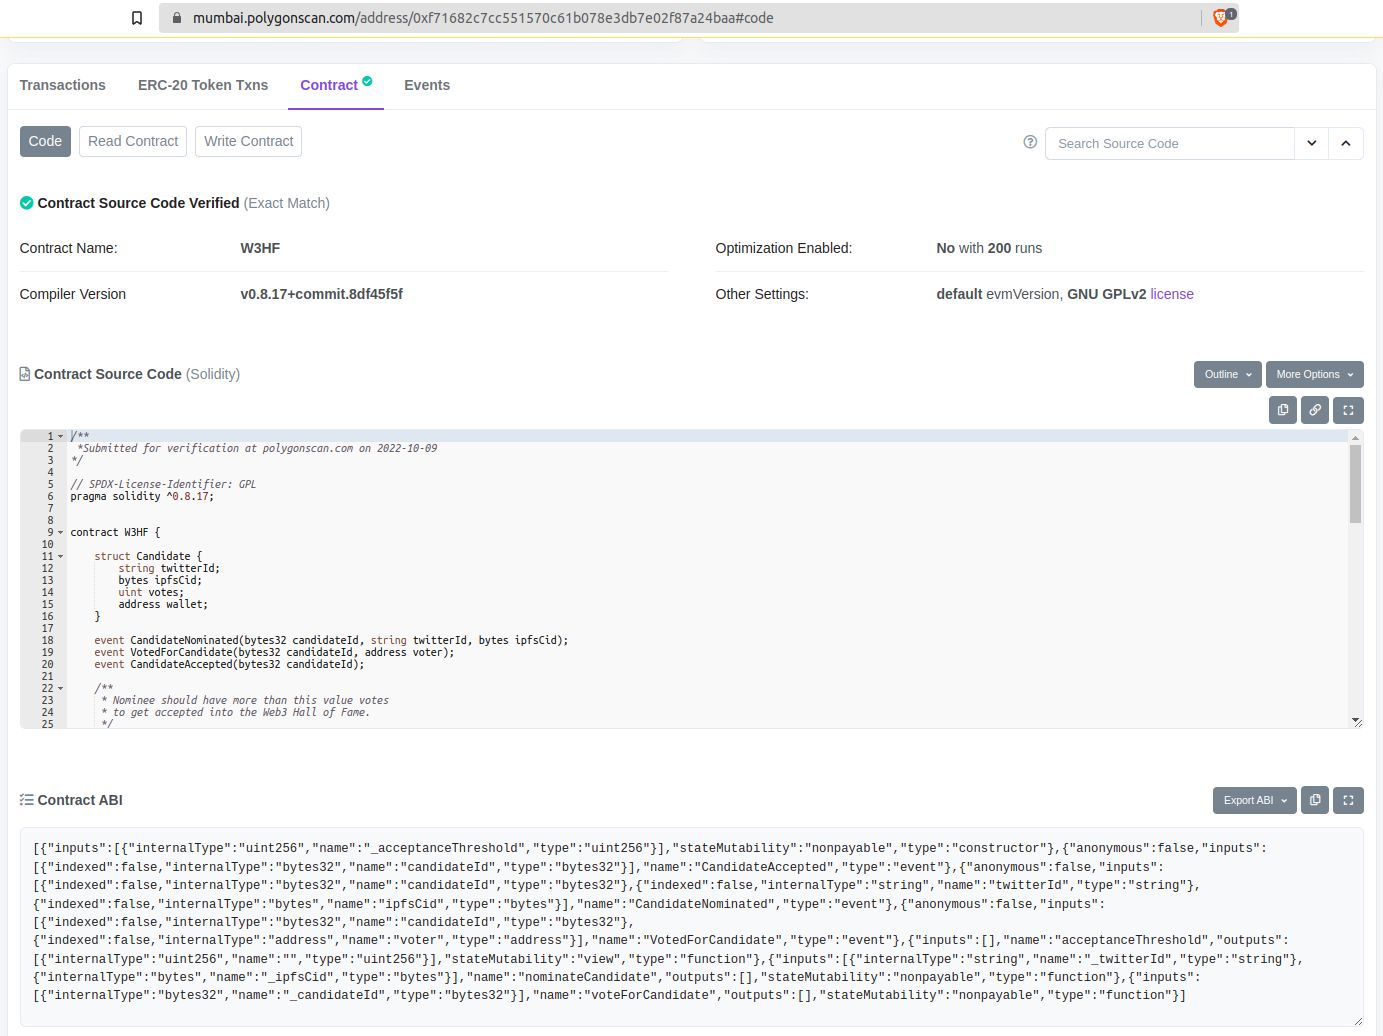Toggle fullscreen for Contract ABI box
The width and height of the screenshot is (1383, 1036).
pos(1348,800)
